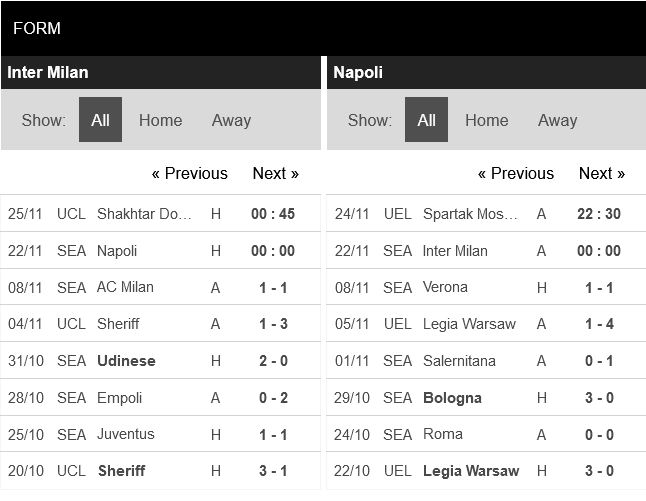Select Inter Milan's All filter tab
This screenshot has height=501, width=646.
pyautogui.click(x=100, y=120)
